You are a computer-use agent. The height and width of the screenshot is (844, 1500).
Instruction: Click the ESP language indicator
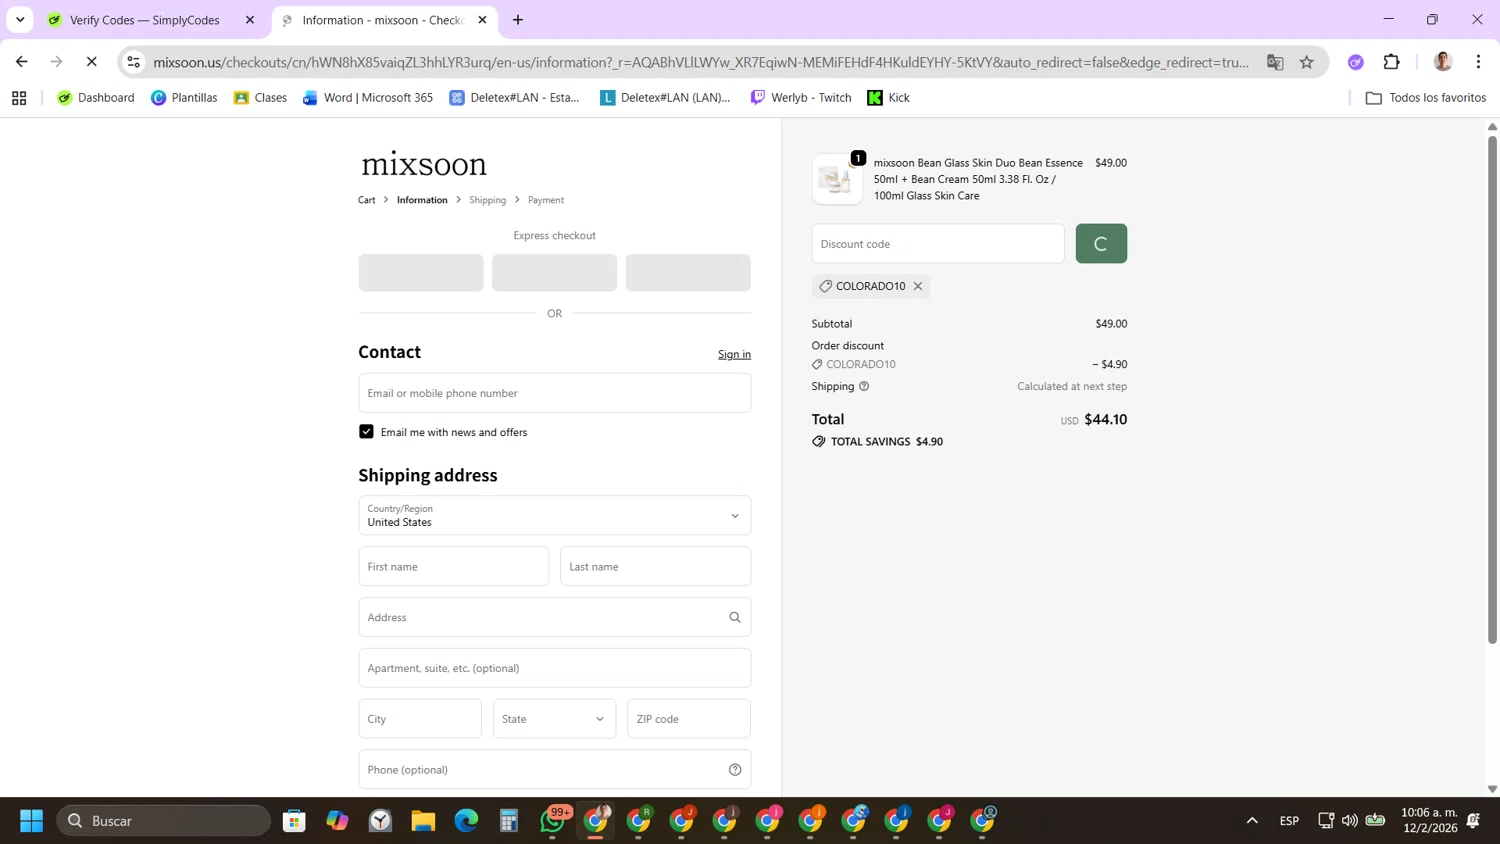click(x=1289, y=821)
